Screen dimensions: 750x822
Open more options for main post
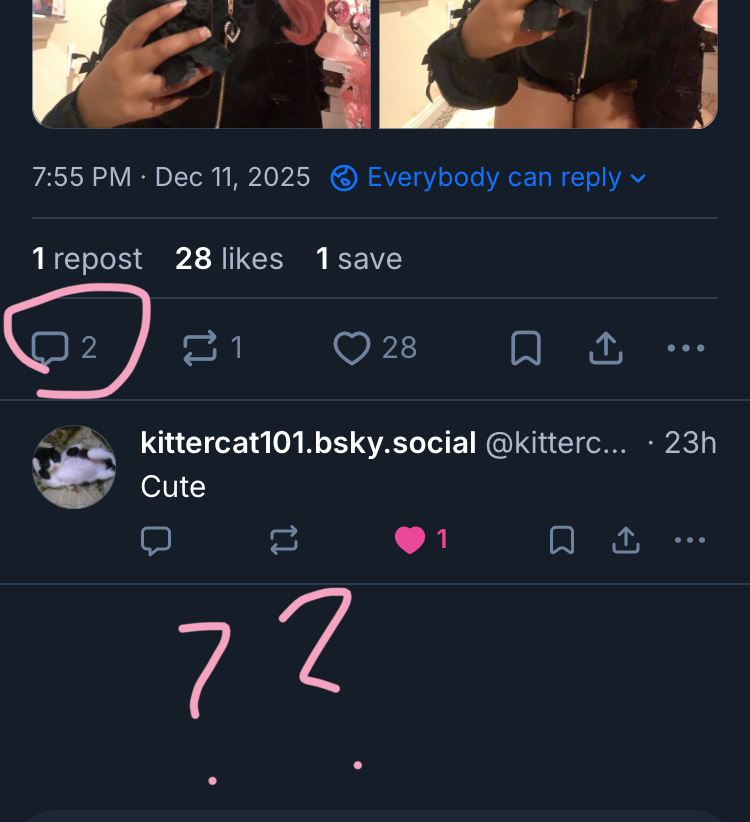[685, 348]
